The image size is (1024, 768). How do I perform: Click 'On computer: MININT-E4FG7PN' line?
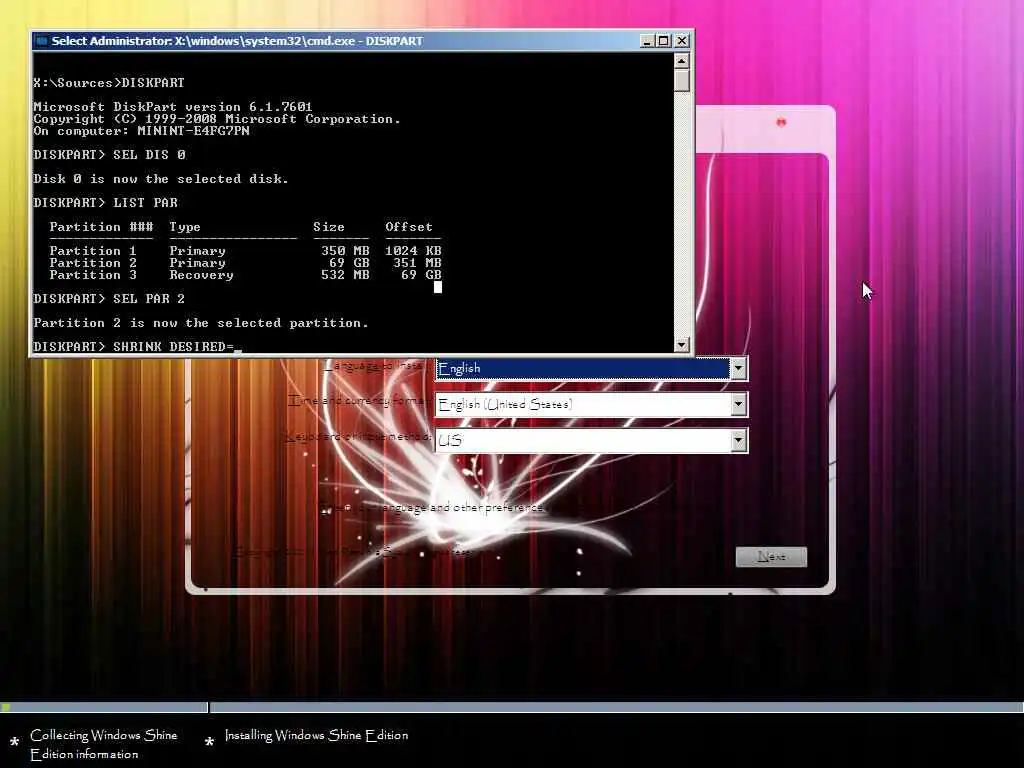142,131
